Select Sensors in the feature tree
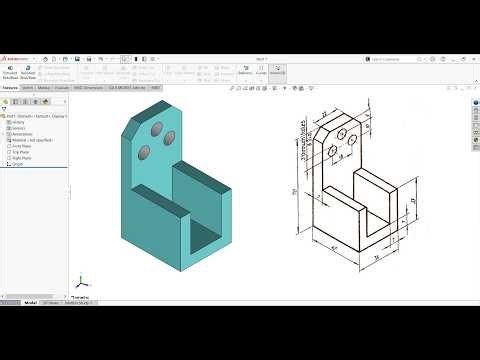This screenshot has height=360, width=480. (16, 128)
